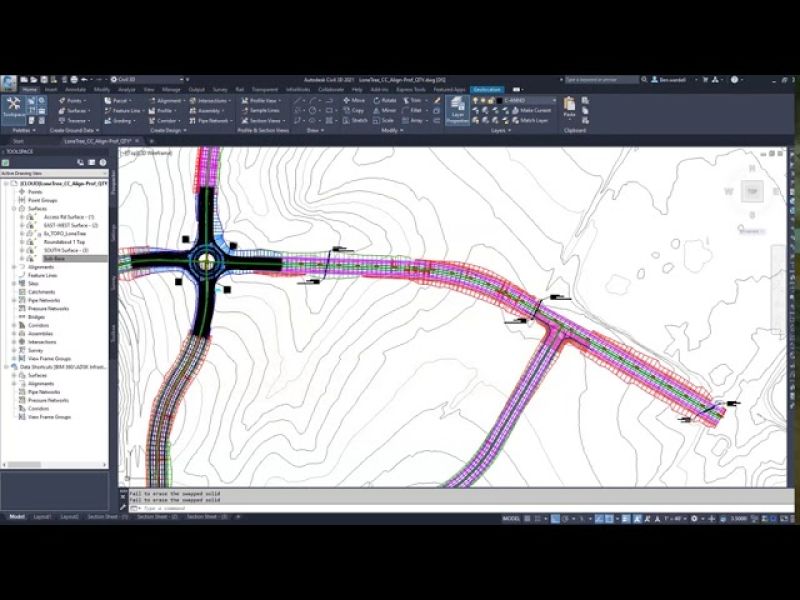The width and height of the screenshot is (800, 600).
Task: Click the Pipe Network tool
Action: tap(210, 121)
